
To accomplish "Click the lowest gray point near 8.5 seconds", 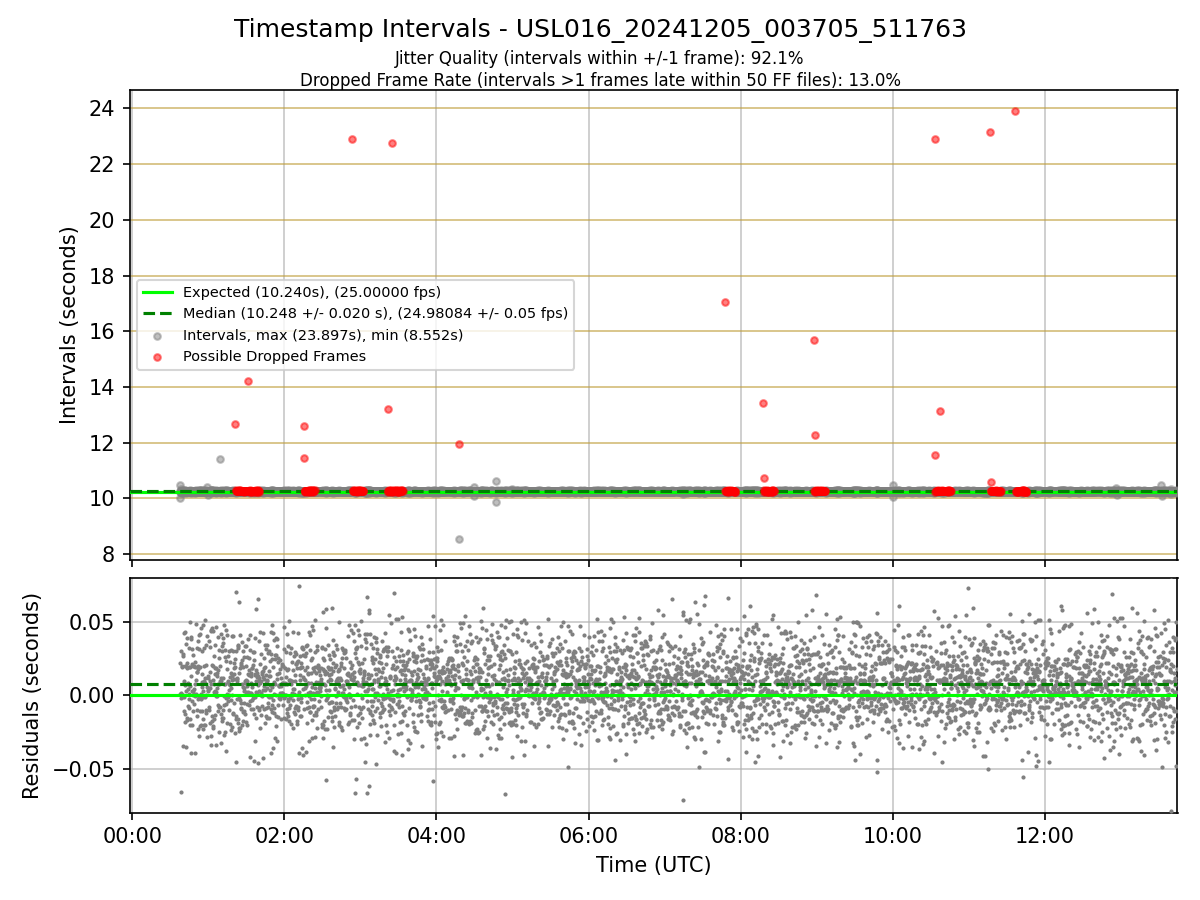I will tap(459, 539).
